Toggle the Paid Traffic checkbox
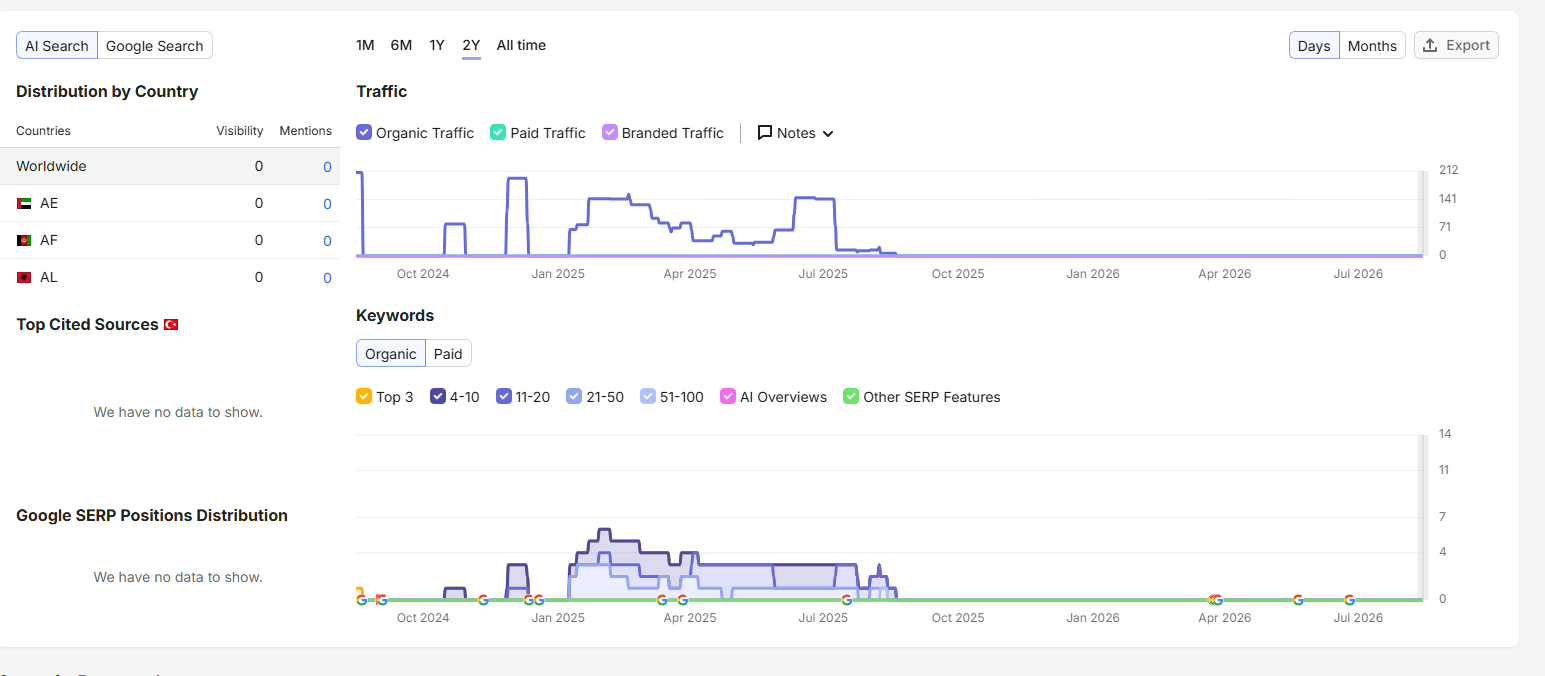The image size is (1545, 676). pos(498,132)
